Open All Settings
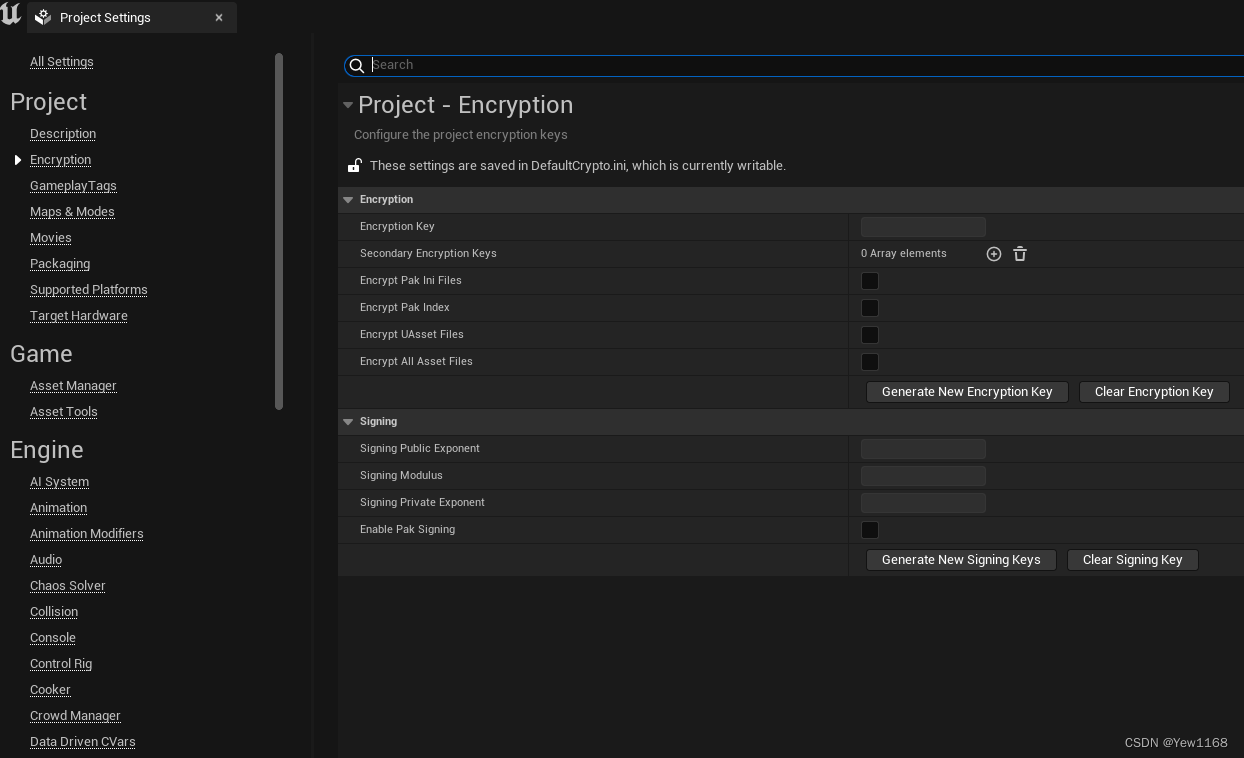Viewport: 1244px width, 758px height. (x=62, y=62)
